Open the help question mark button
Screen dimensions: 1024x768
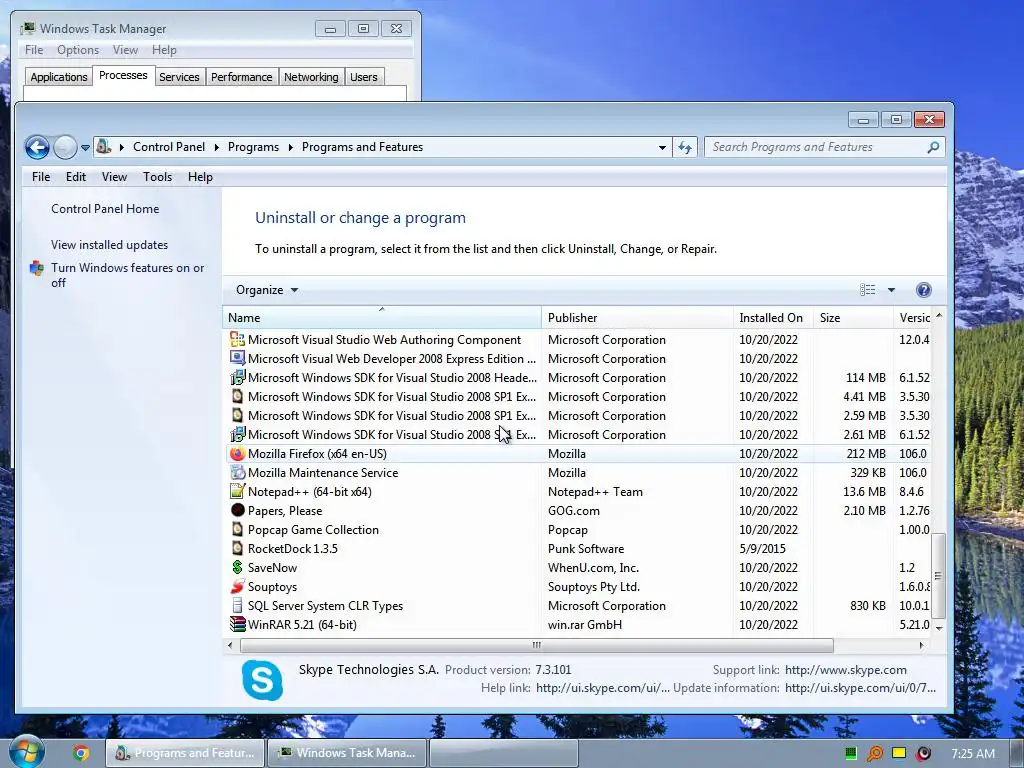[x=923, y=290]
